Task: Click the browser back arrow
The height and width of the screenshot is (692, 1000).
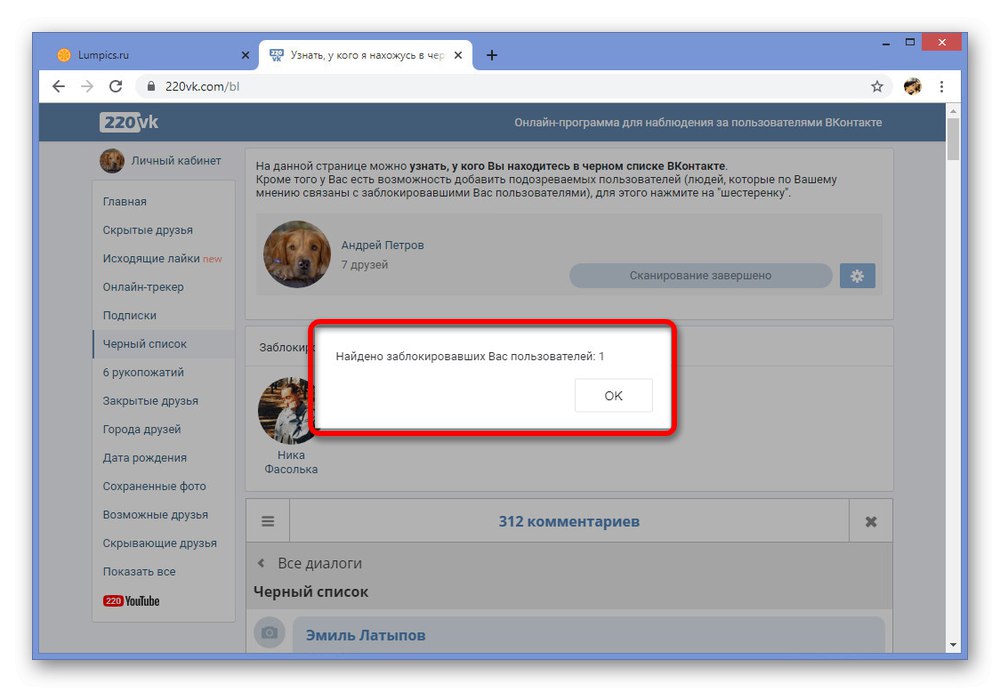Action: pyautogui.click(x=59, y=86)
